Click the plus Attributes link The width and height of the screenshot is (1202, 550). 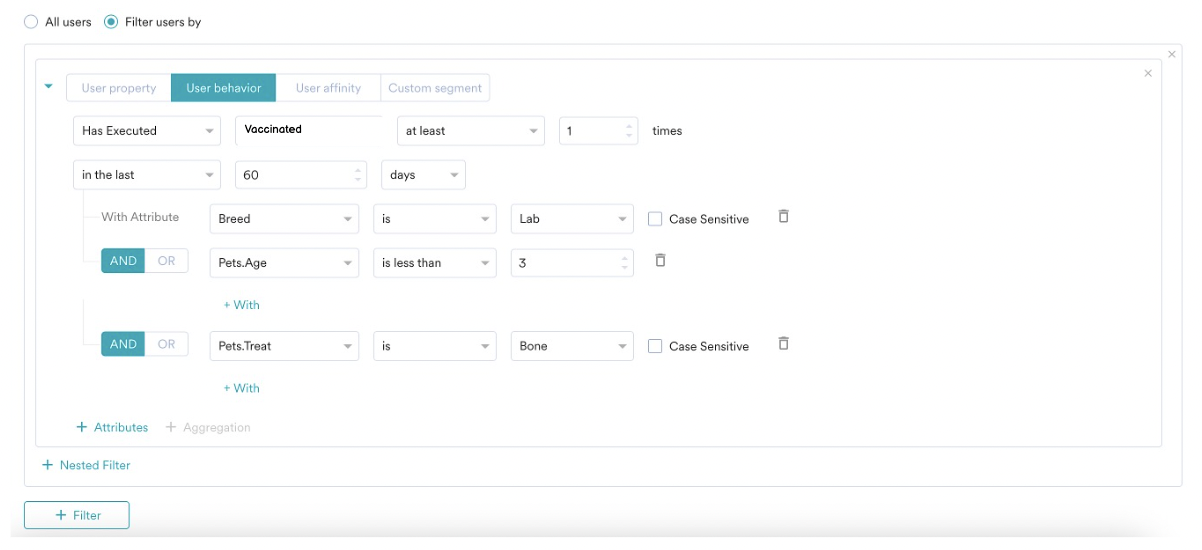tap(112, 427)
